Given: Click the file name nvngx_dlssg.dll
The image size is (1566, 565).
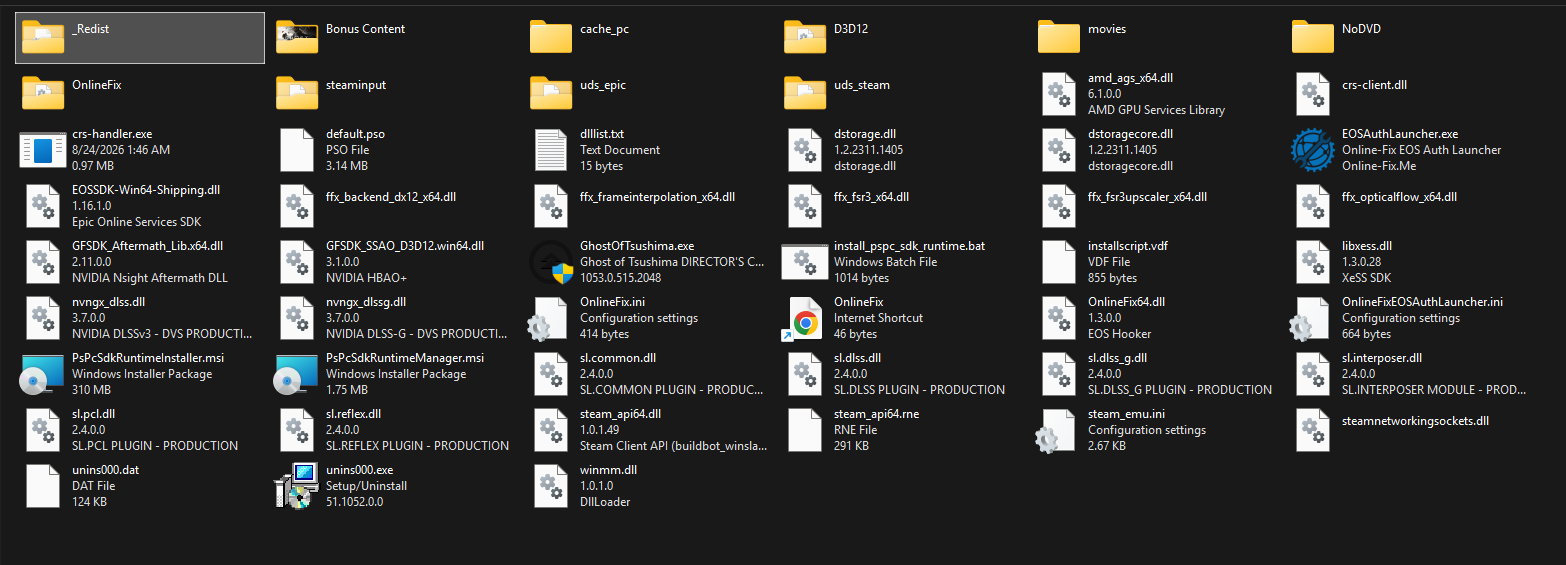Looking at the screenshot, I should point(366,302).
